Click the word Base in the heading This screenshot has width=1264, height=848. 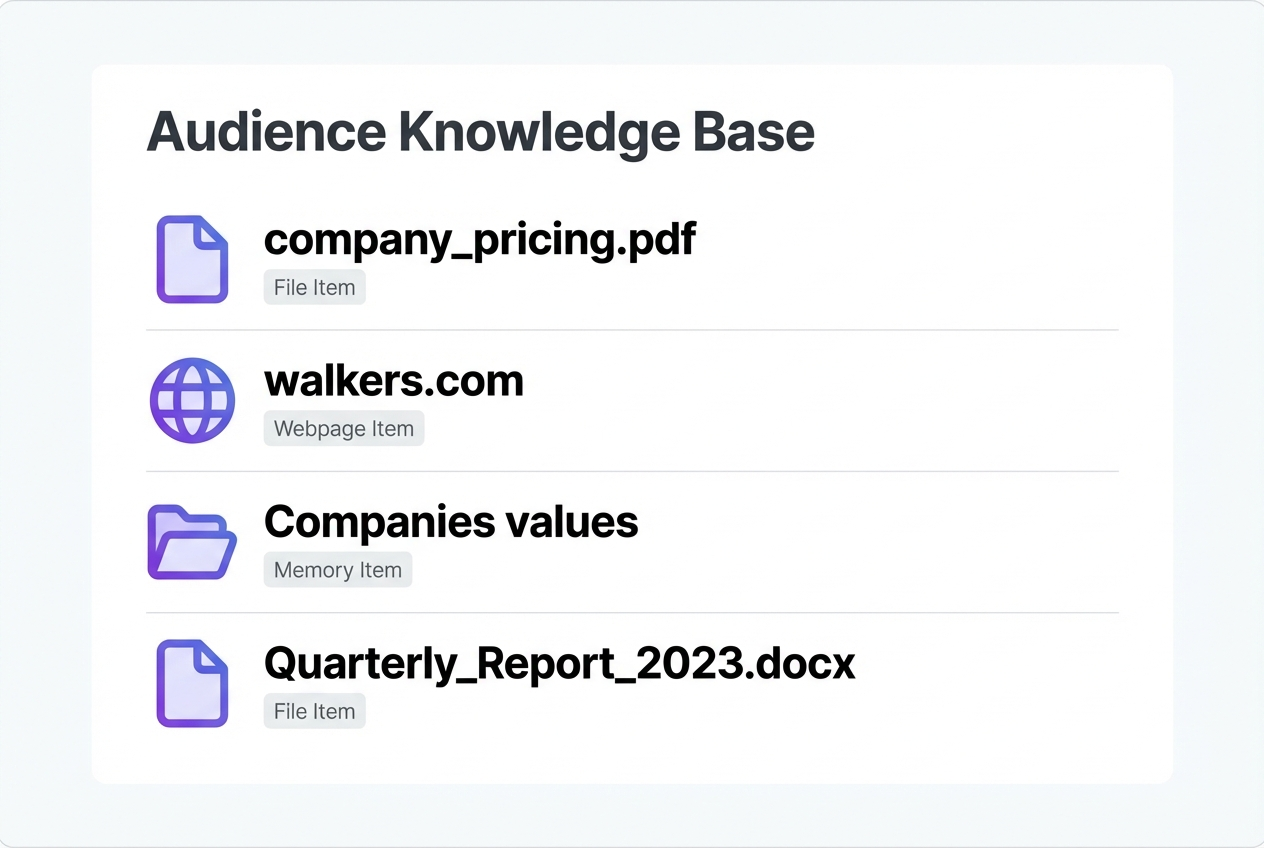coord(753,132)
